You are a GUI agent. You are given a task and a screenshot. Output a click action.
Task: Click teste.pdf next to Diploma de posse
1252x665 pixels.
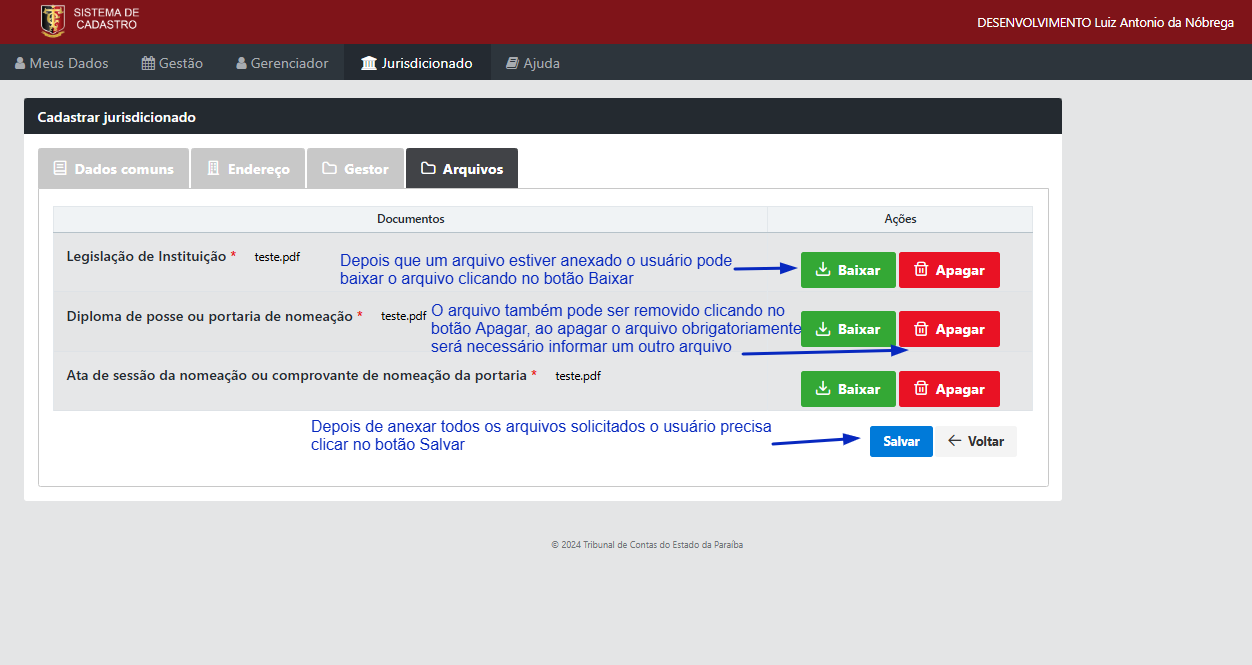coord(404,316)
